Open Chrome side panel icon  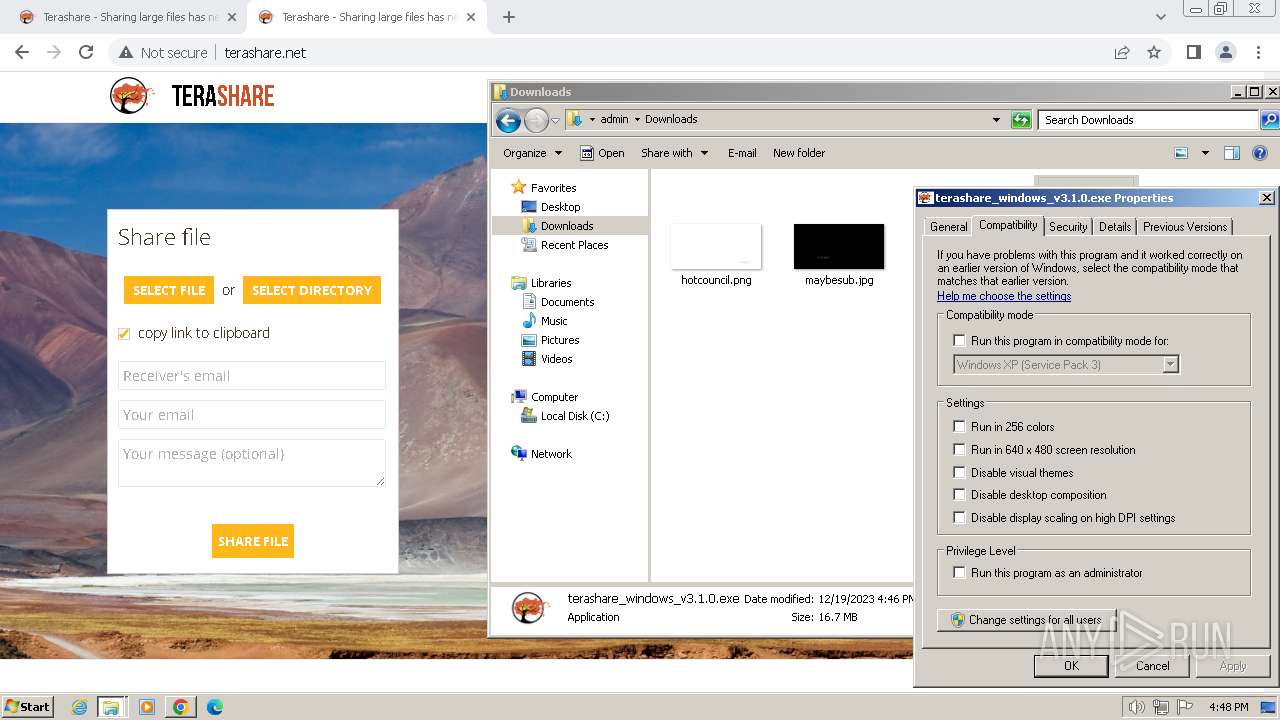coord(1193,52)
